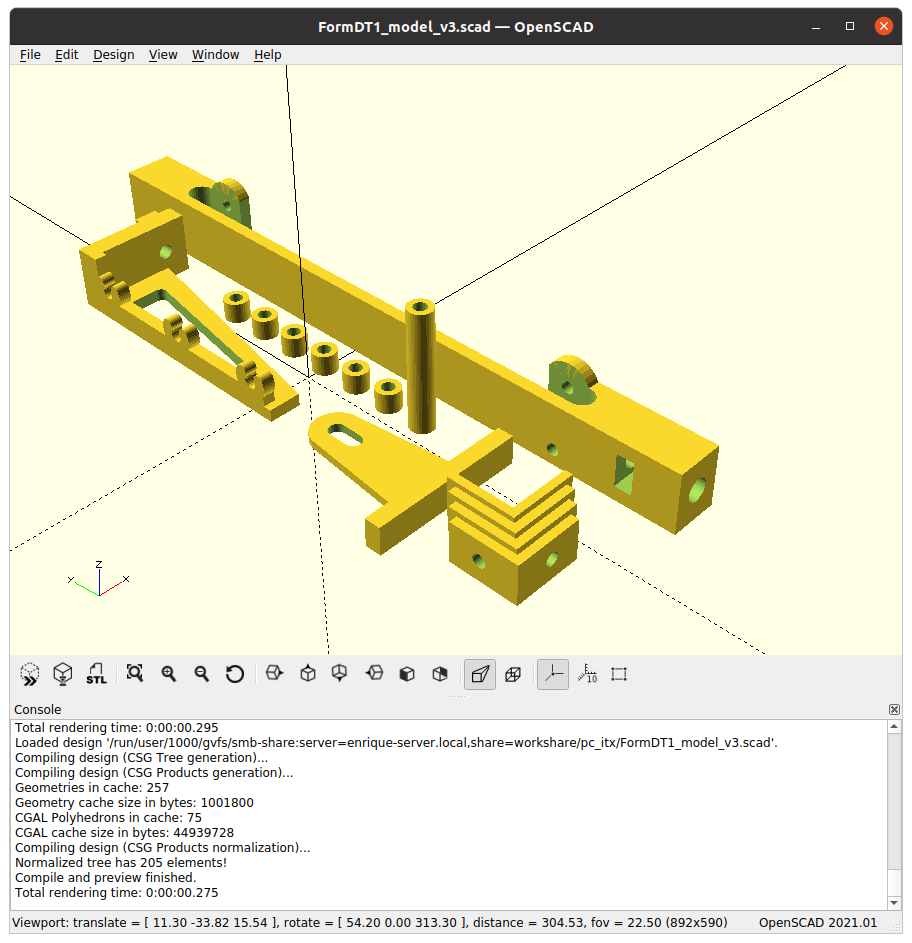Toggle Show Edges icon
Image resolution: width=912 pixels, height=943 pixels.
pyautogui.click(x=619, y=674)
